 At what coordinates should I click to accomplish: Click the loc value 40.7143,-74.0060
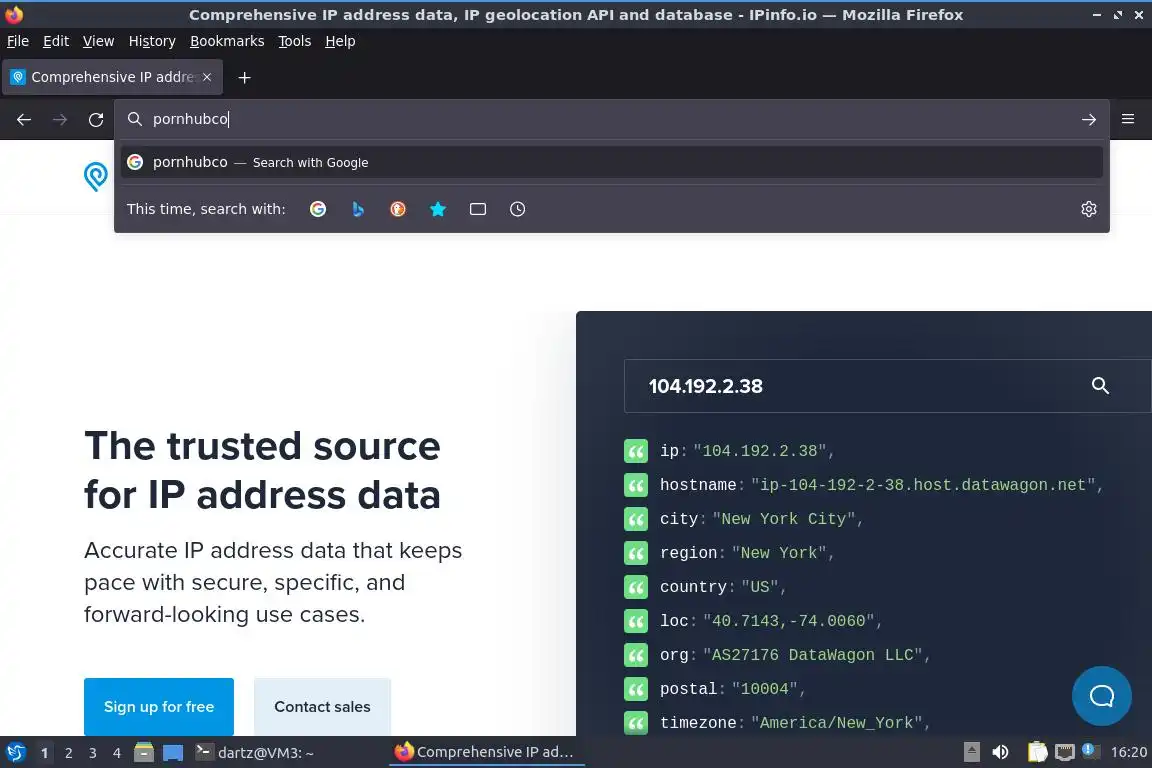coord(788,621)
